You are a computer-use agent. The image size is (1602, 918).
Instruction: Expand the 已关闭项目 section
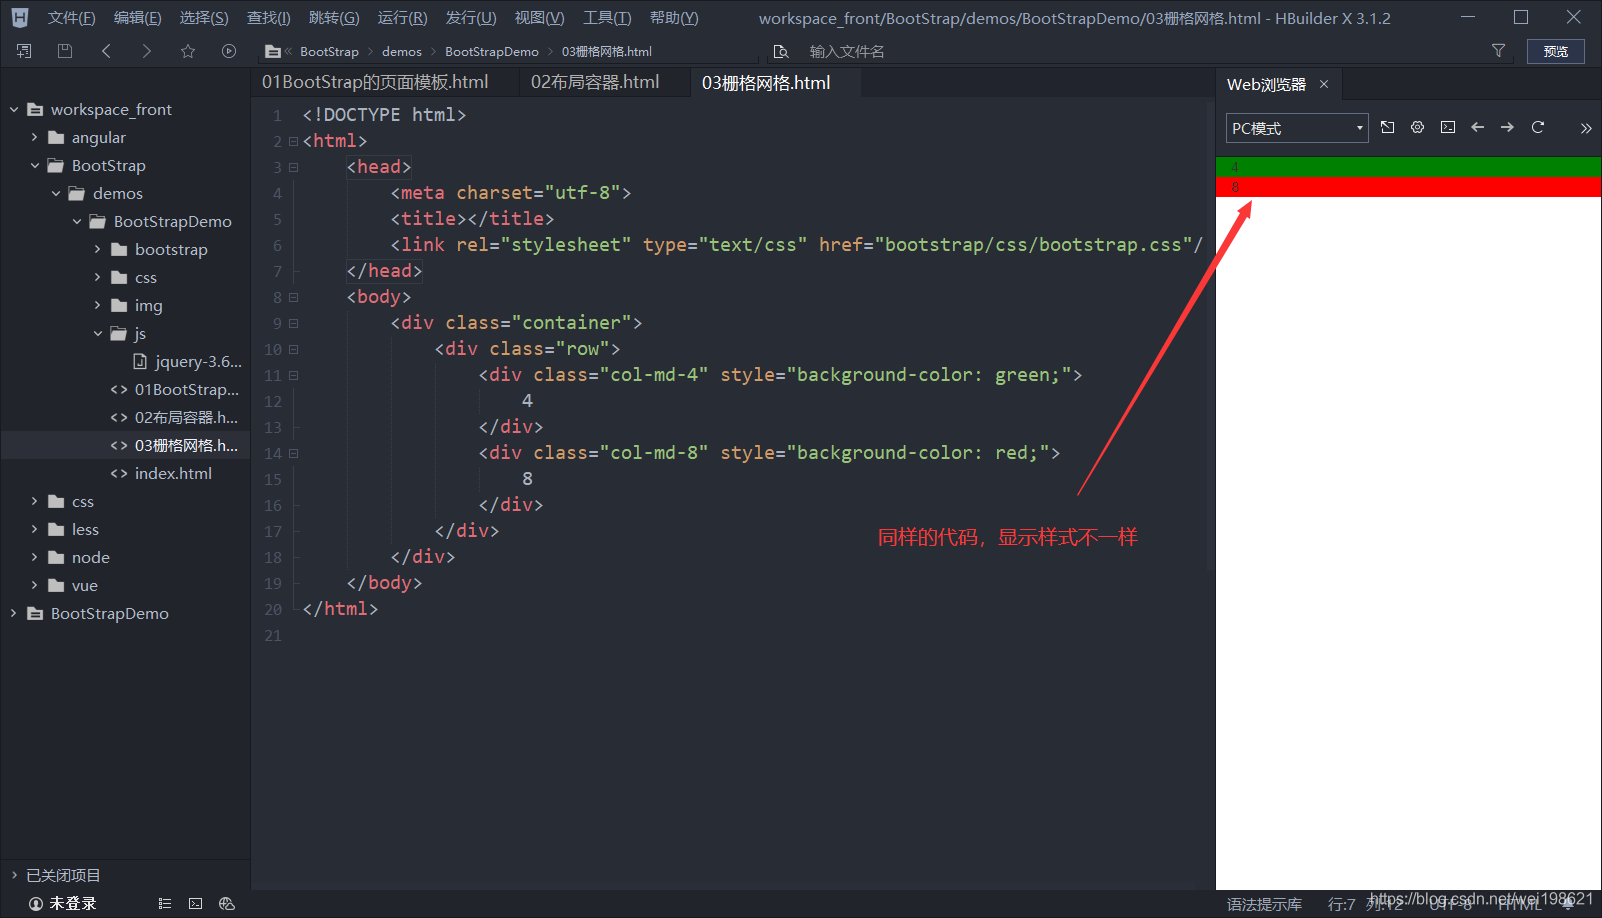(x=14, y=875)
